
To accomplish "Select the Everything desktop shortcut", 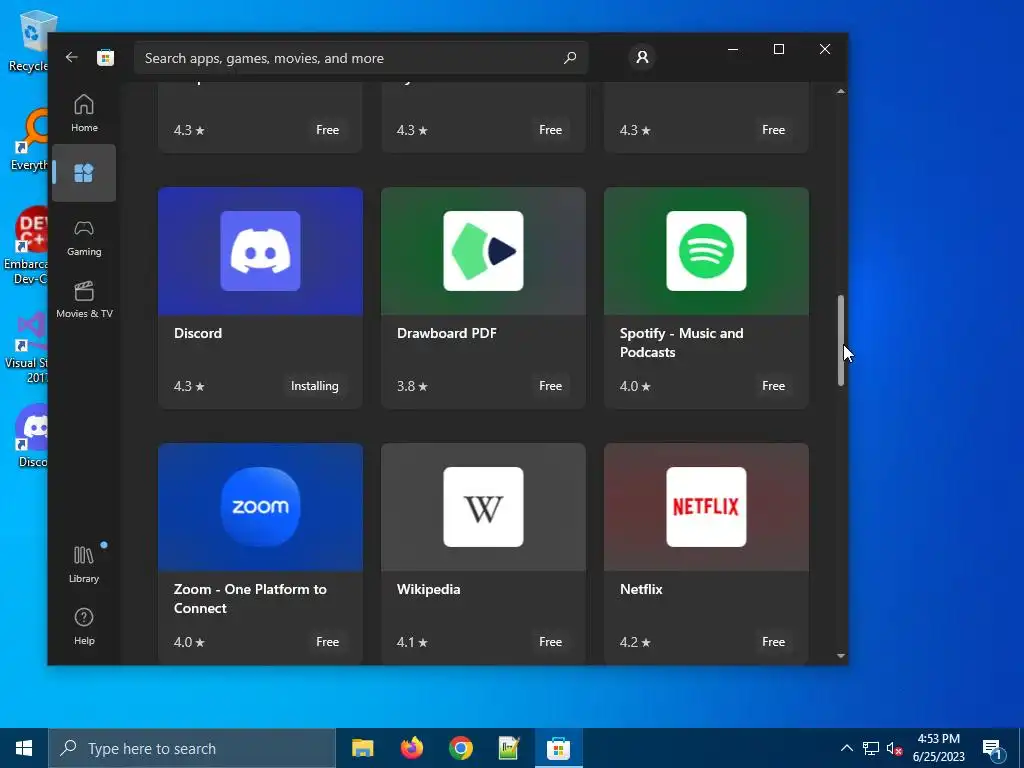I will 31,141.
